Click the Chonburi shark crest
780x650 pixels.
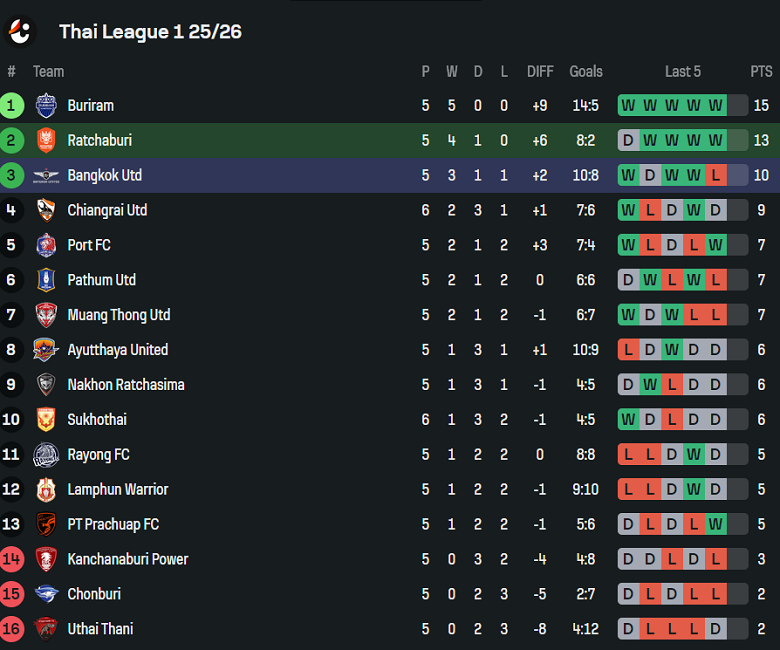point(46,594)
